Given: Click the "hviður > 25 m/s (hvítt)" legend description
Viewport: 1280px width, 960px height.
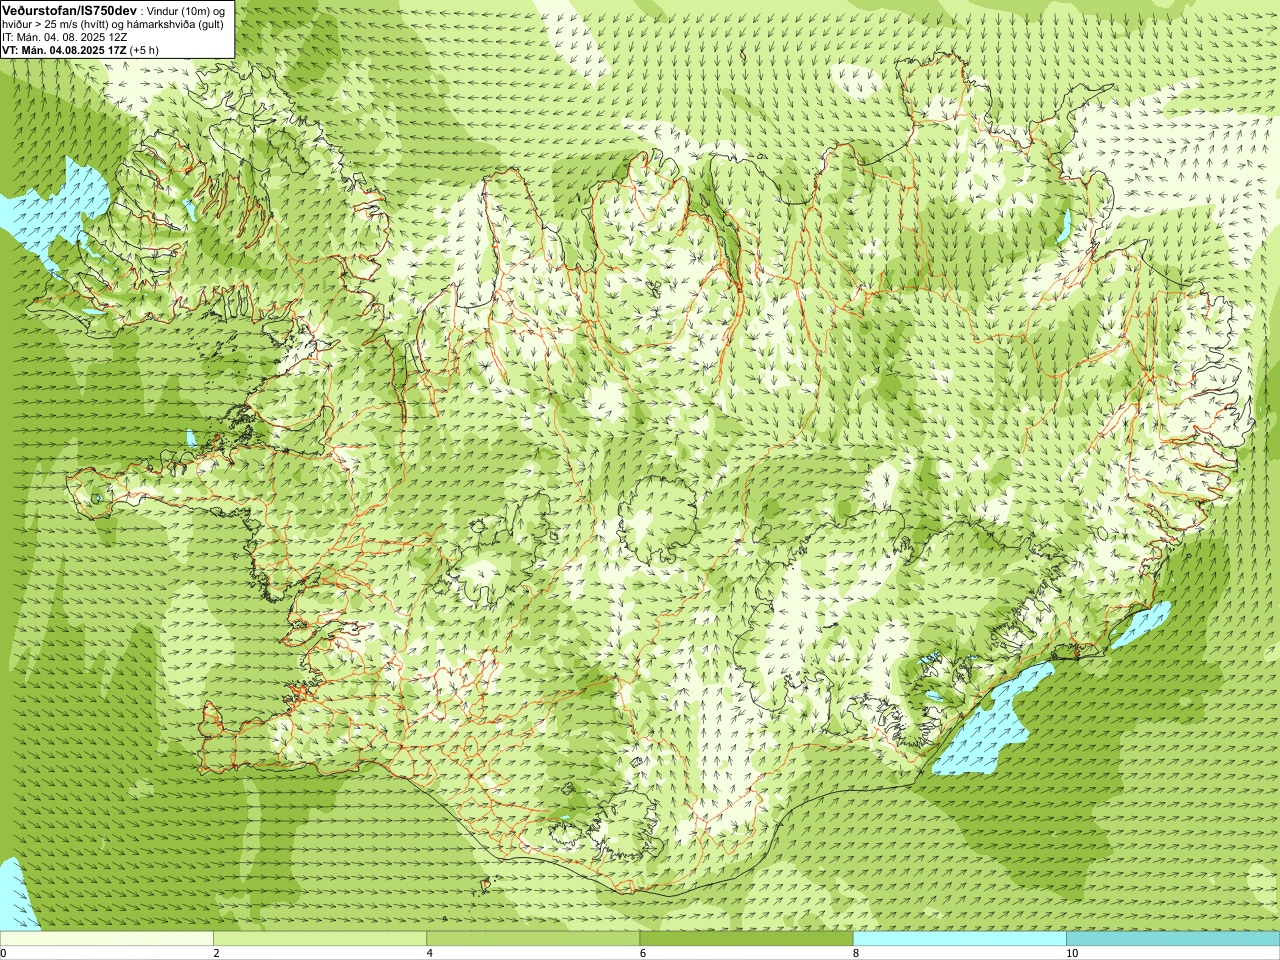Looking at the screenshot, I should click(x=55, y=24).
